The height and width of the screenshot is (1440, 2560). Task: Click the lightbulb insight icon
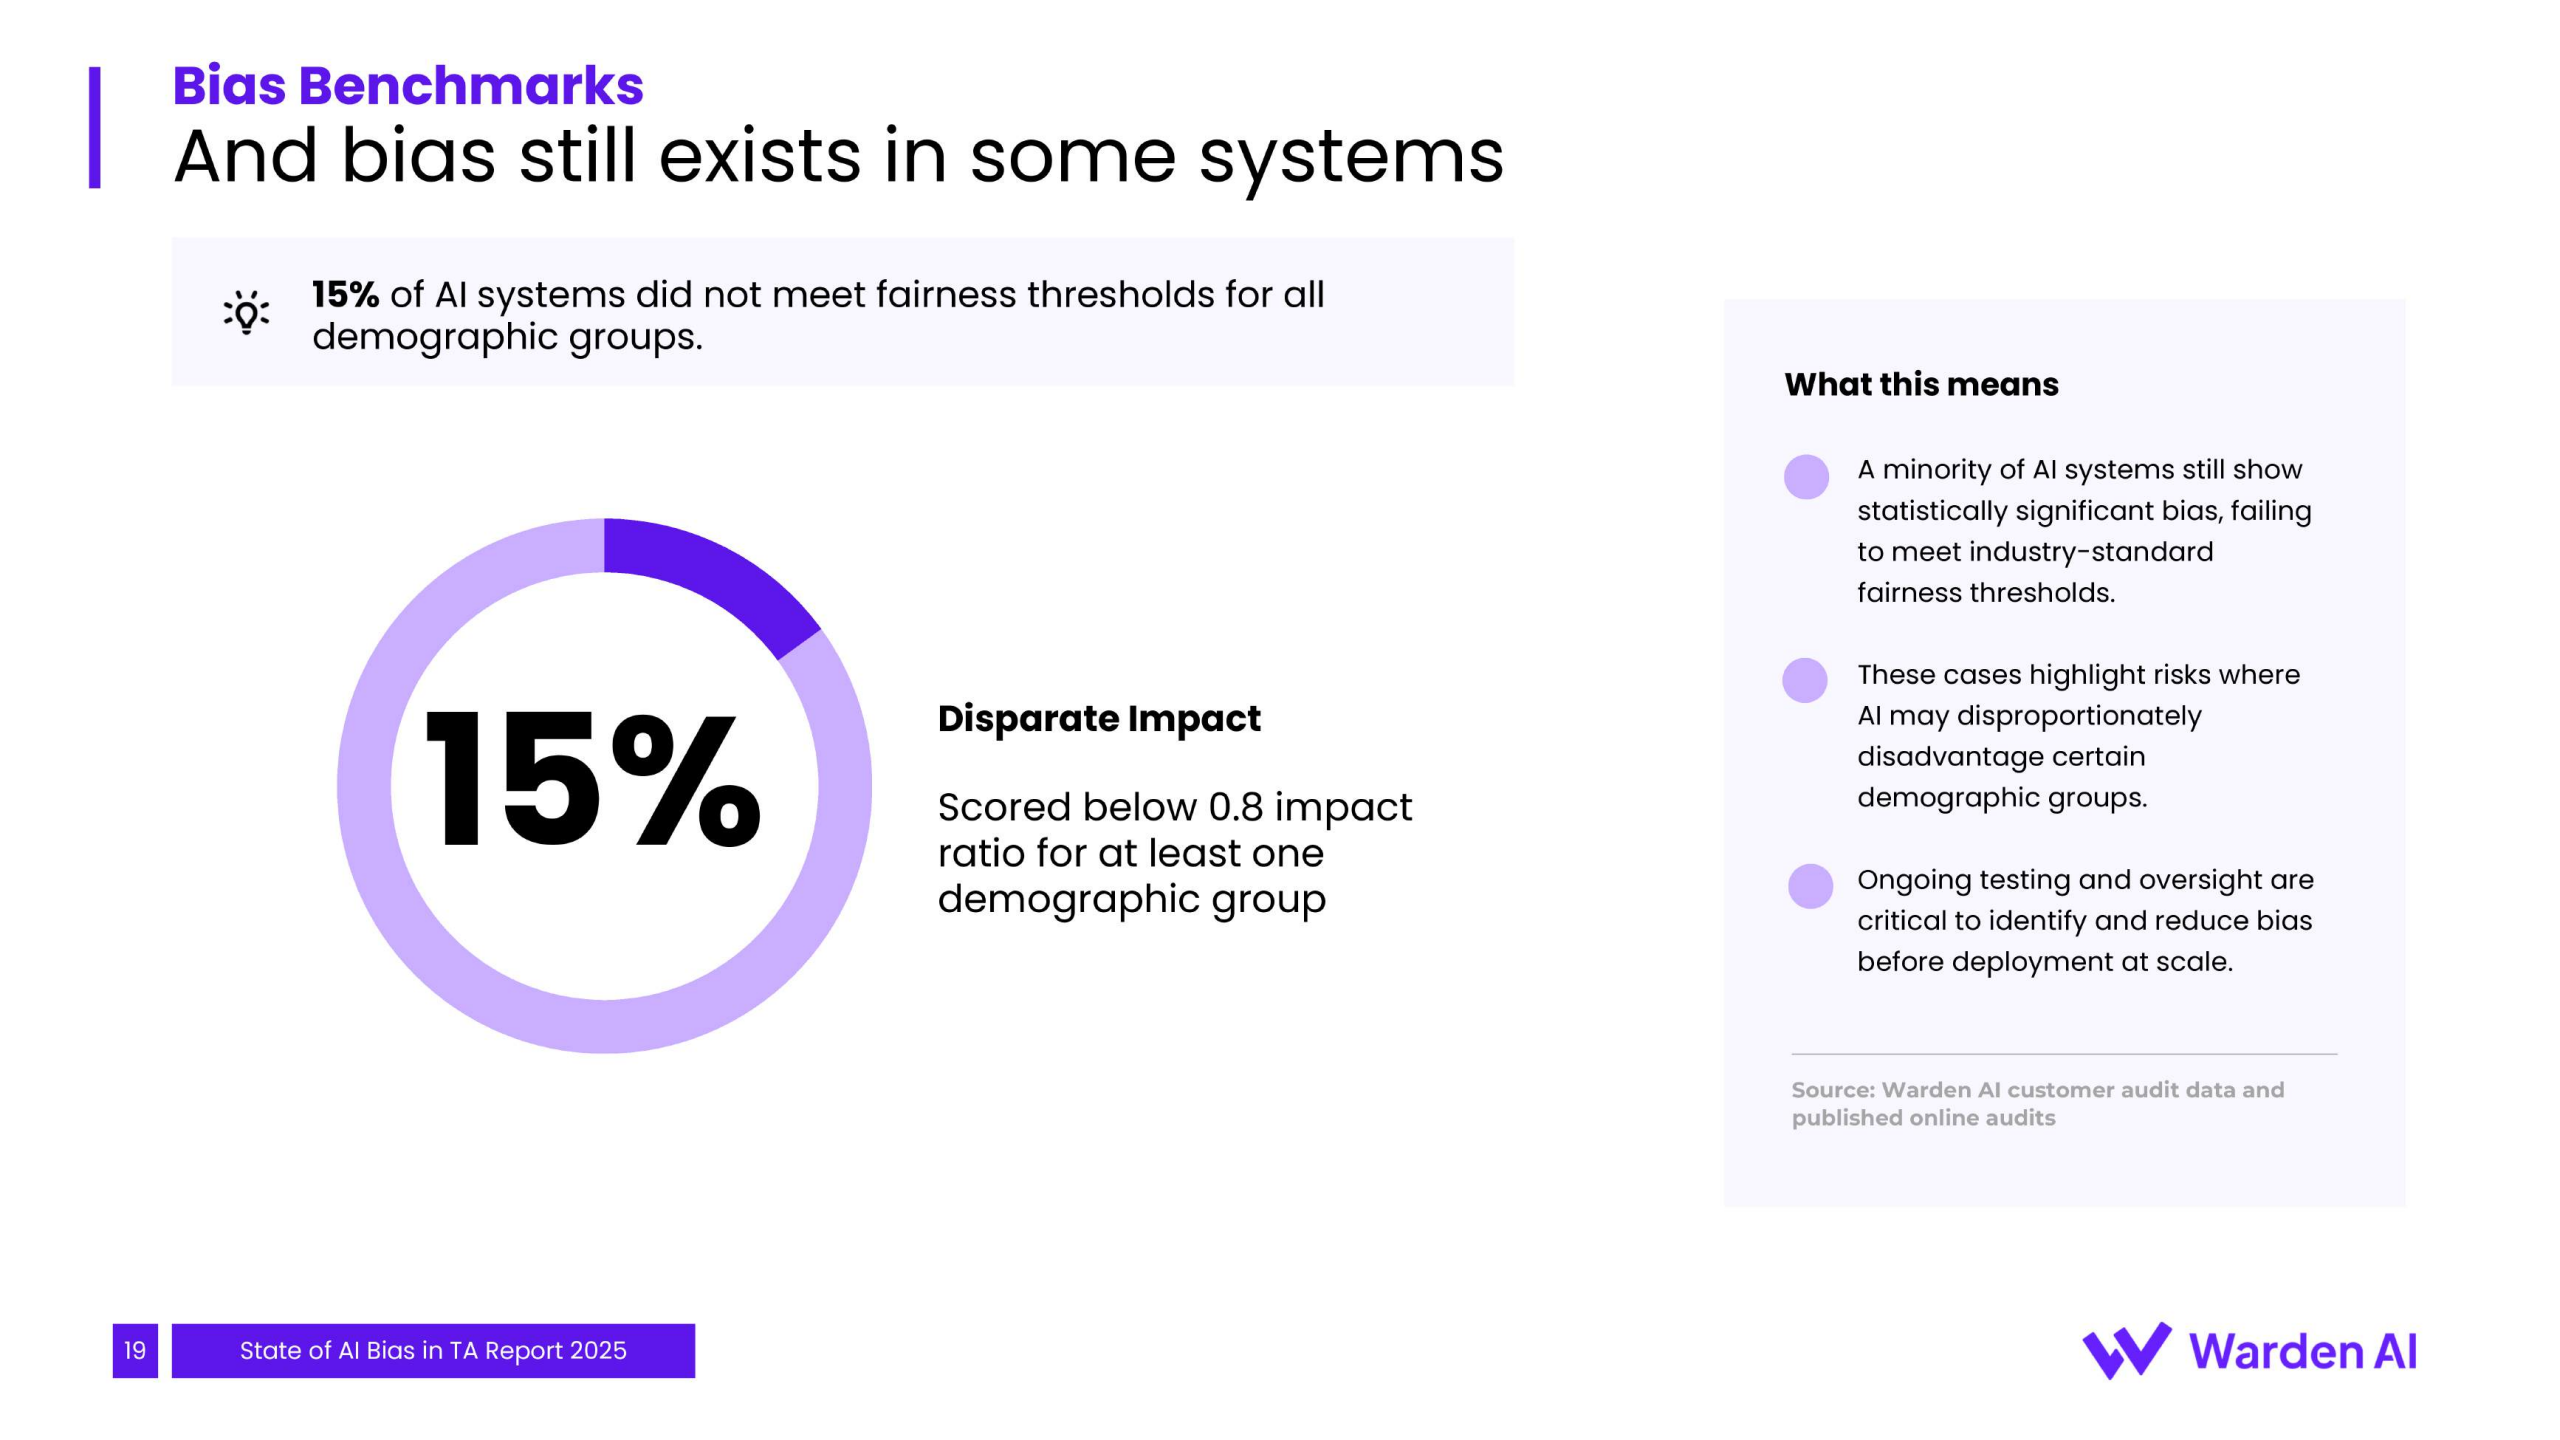point(246,312)
